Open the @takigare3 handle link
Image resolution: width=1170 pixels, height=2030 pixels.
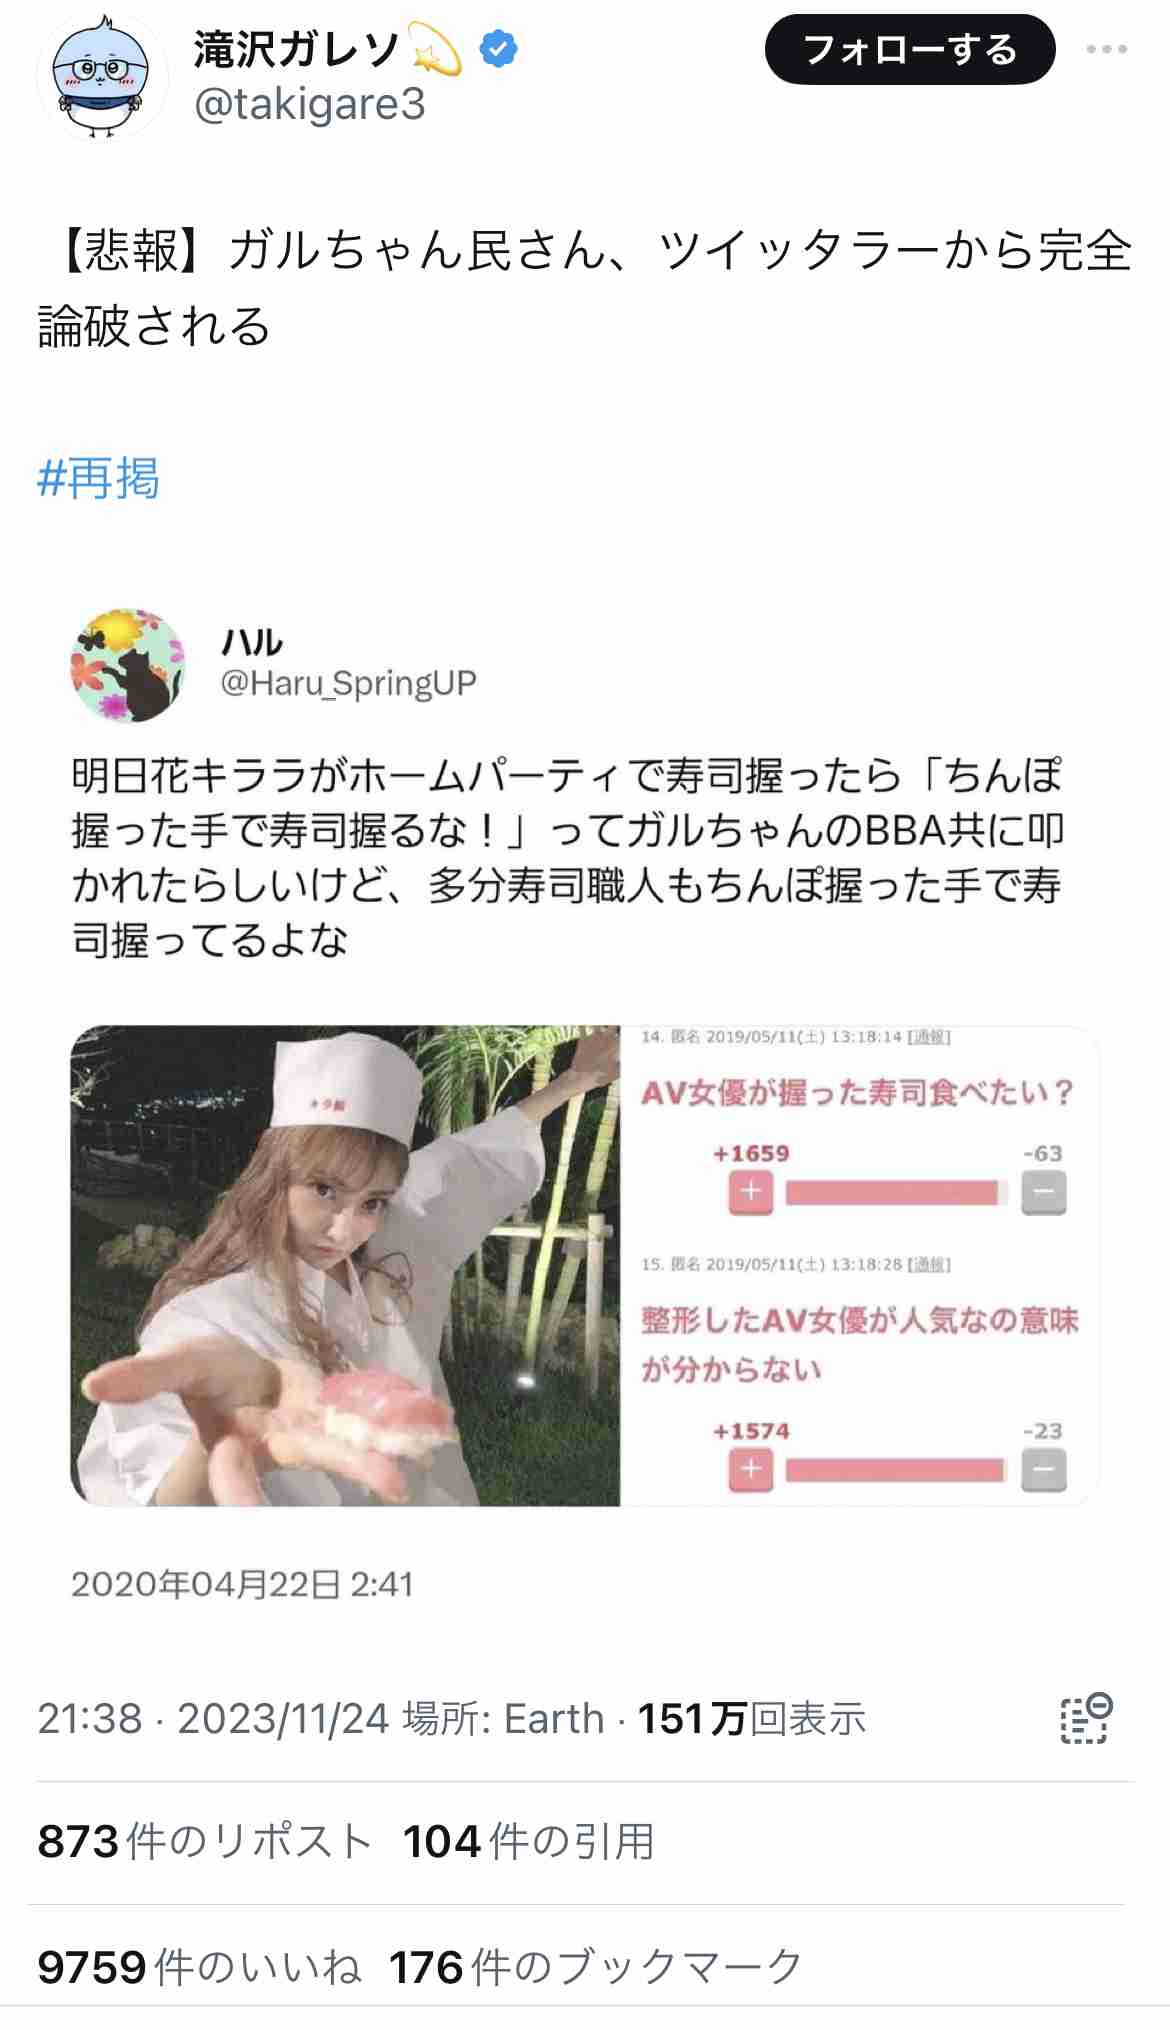tap(310, 104)
